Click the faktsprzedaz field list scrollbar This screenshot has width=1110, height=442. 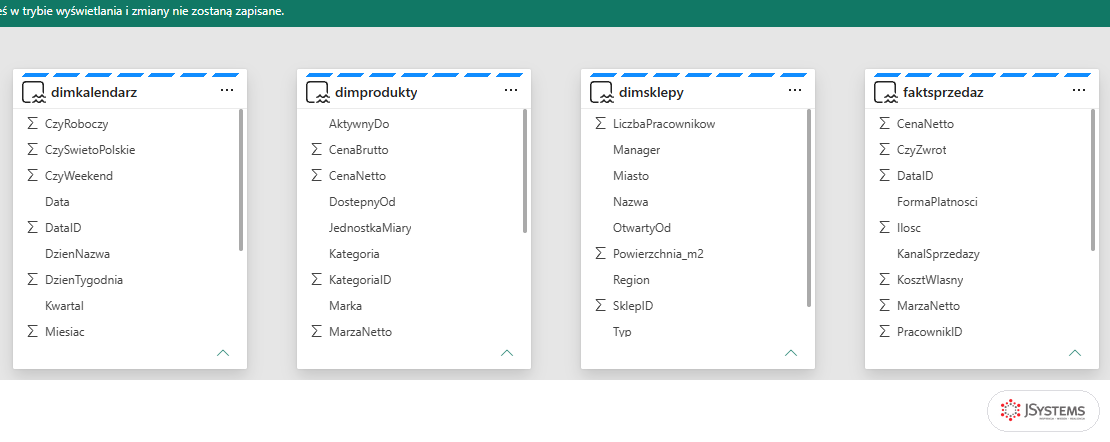click(x=1093, y=180)
